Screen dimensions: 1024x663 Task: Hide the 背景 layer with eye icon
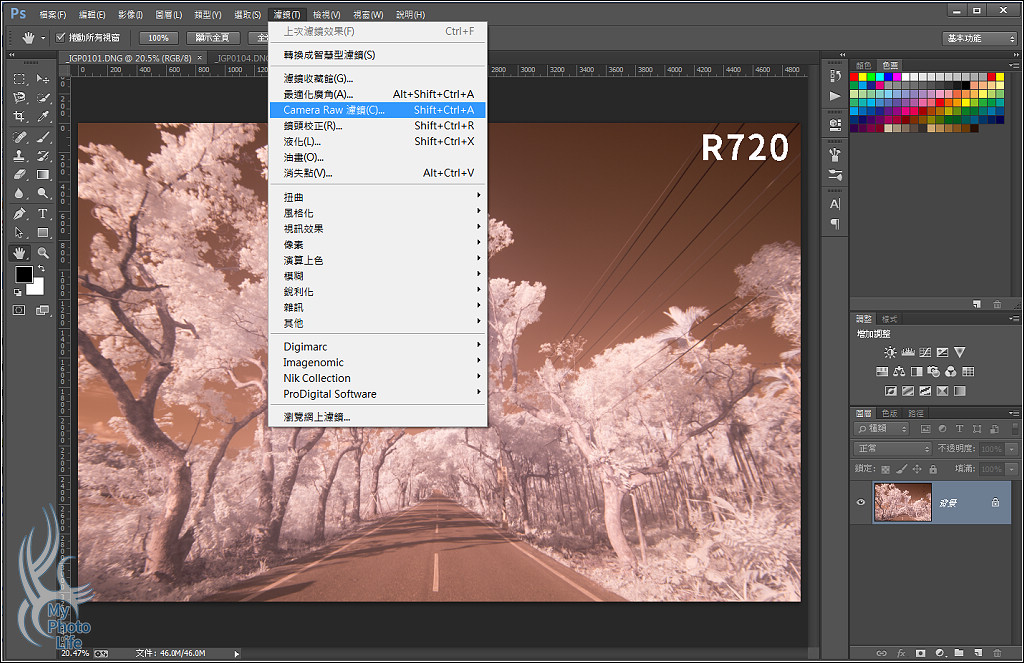click(861, 503)
